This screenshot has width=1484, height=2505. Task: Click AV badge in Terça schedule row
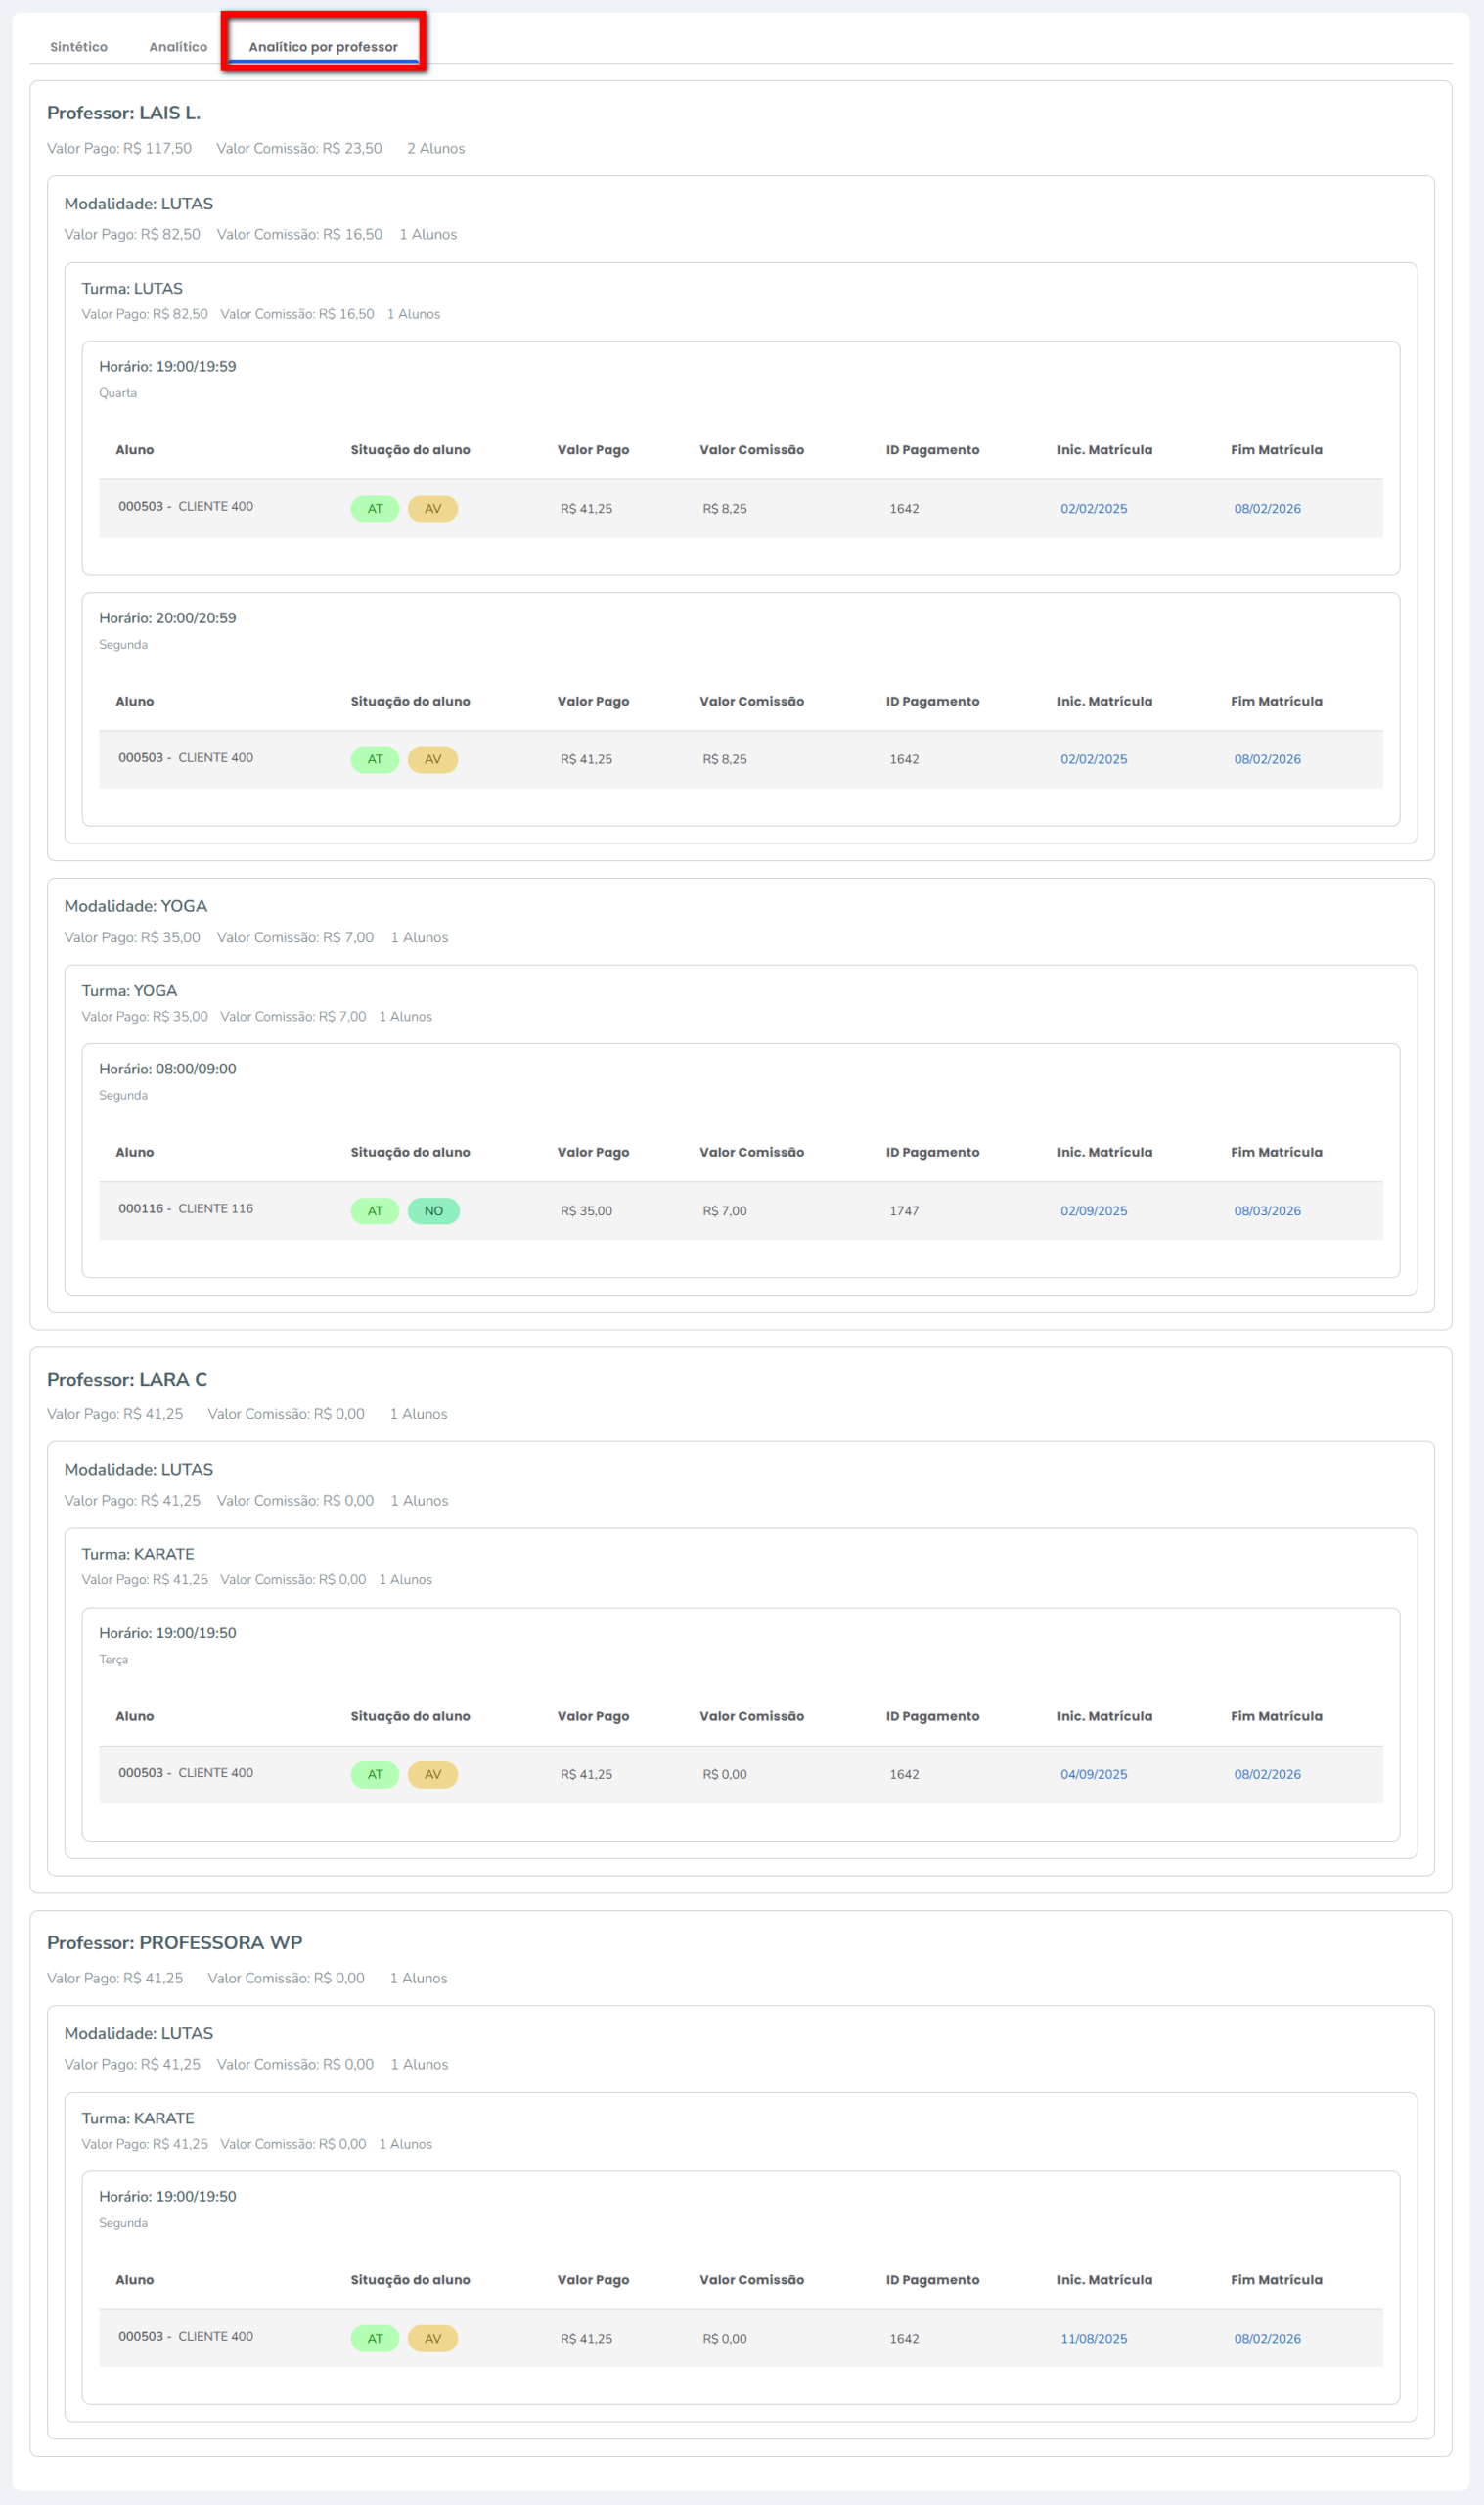[x=433, y=1774]
